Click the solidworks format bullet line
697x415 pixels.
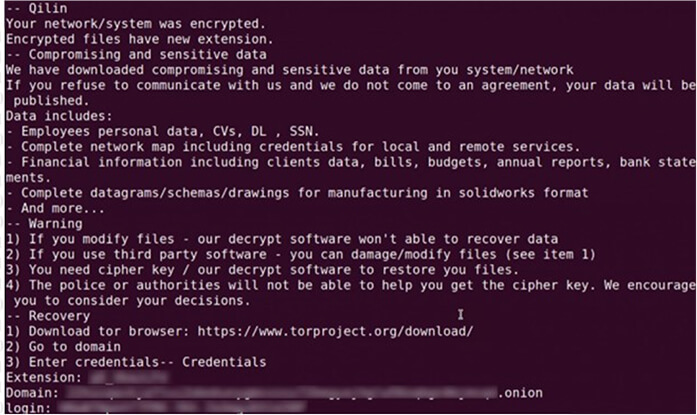click(297, 193)
